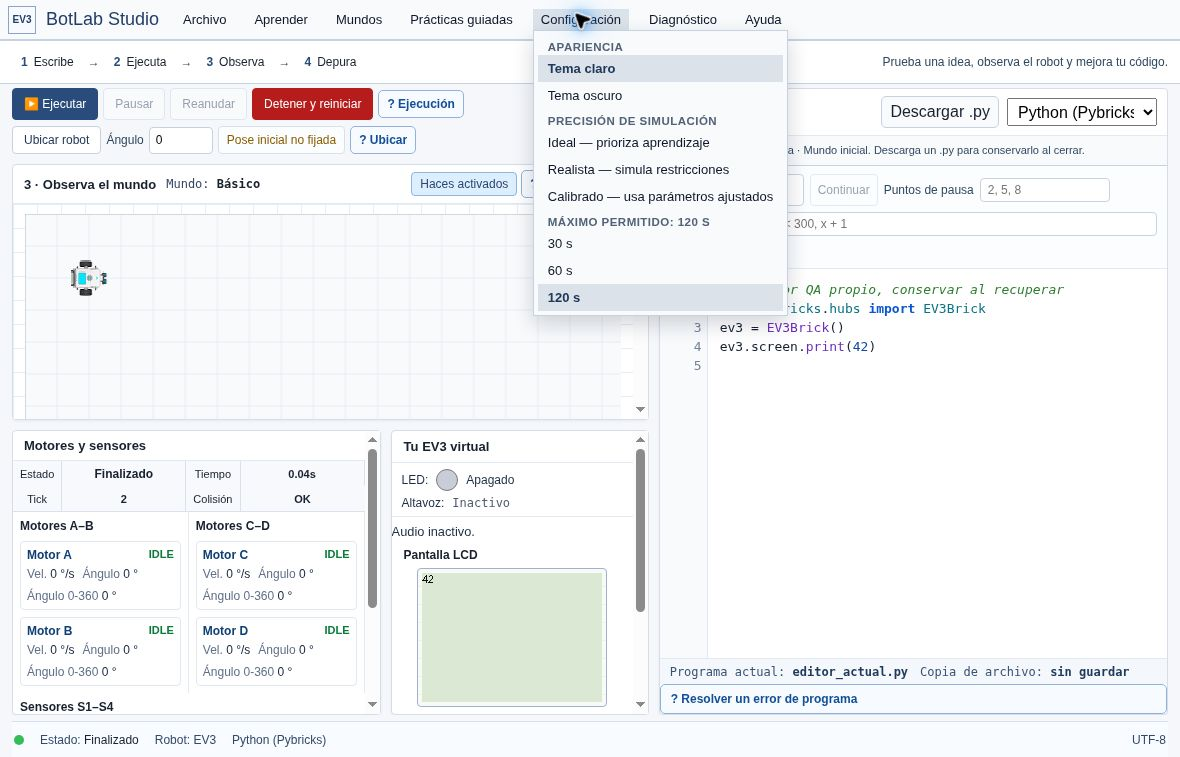Click code line 4 ev3.screen.print(42)
The width and height of the screenshot is (1180, 757).
tap(798, 347)
